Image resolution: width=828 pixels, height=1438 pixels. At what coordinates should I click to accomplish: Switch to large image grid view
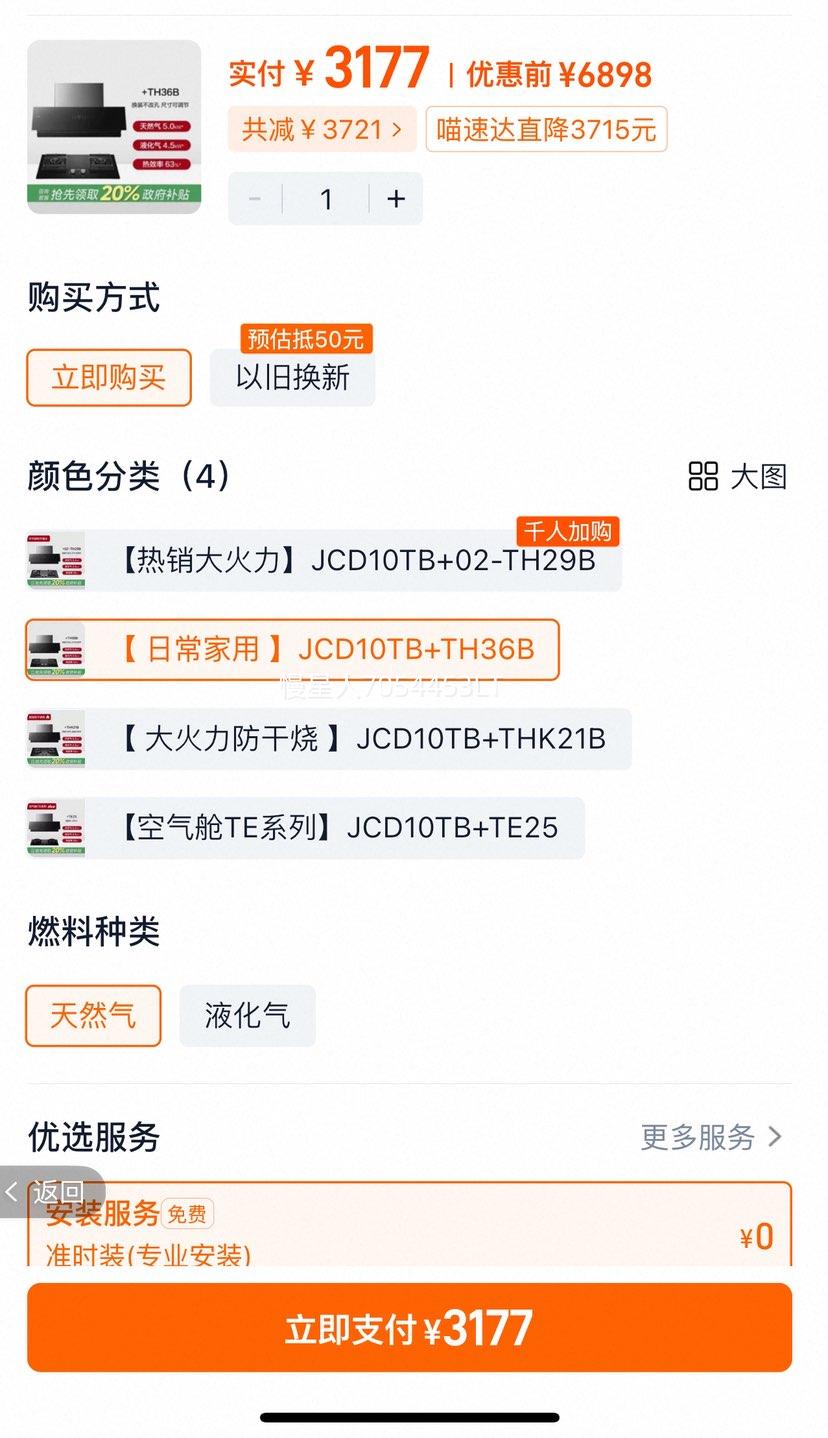point(738,476)
